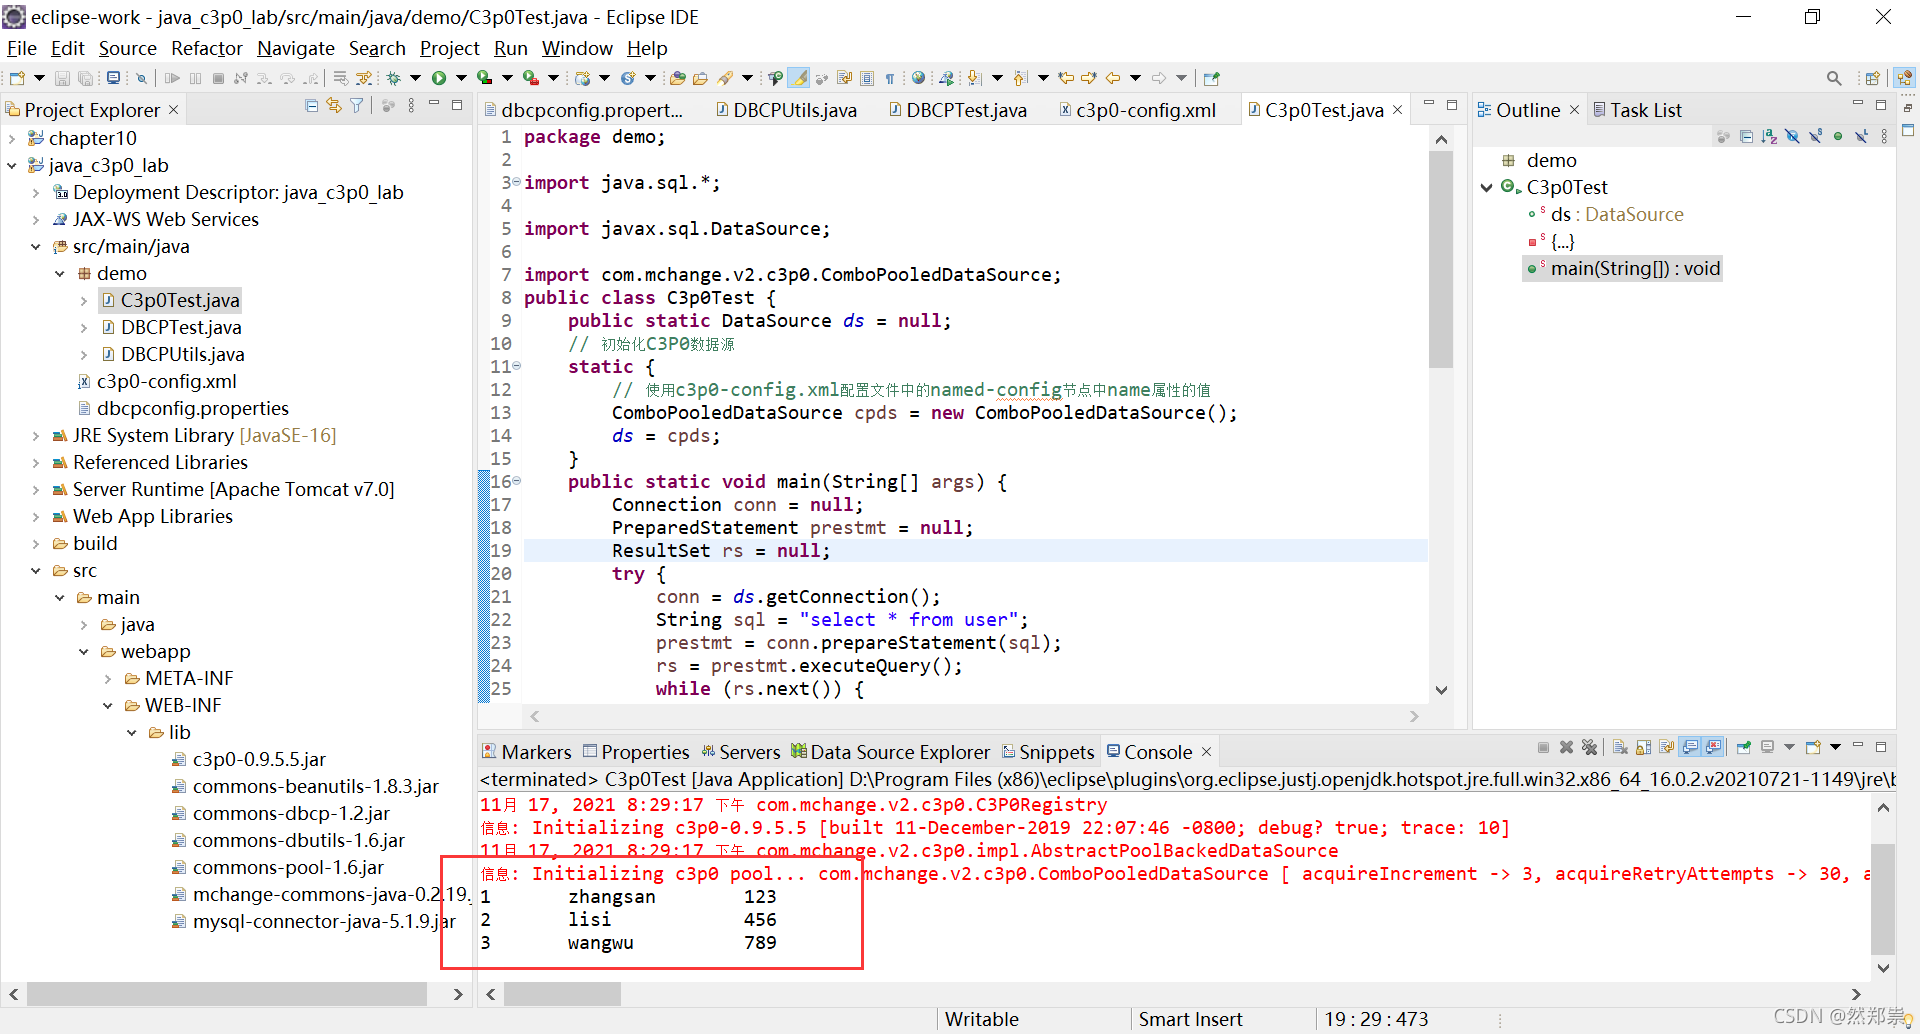Click the Display Selected Console button
Image resolution: width=1920 pixels, height=1034 pixels.
tap(1766, 747)
